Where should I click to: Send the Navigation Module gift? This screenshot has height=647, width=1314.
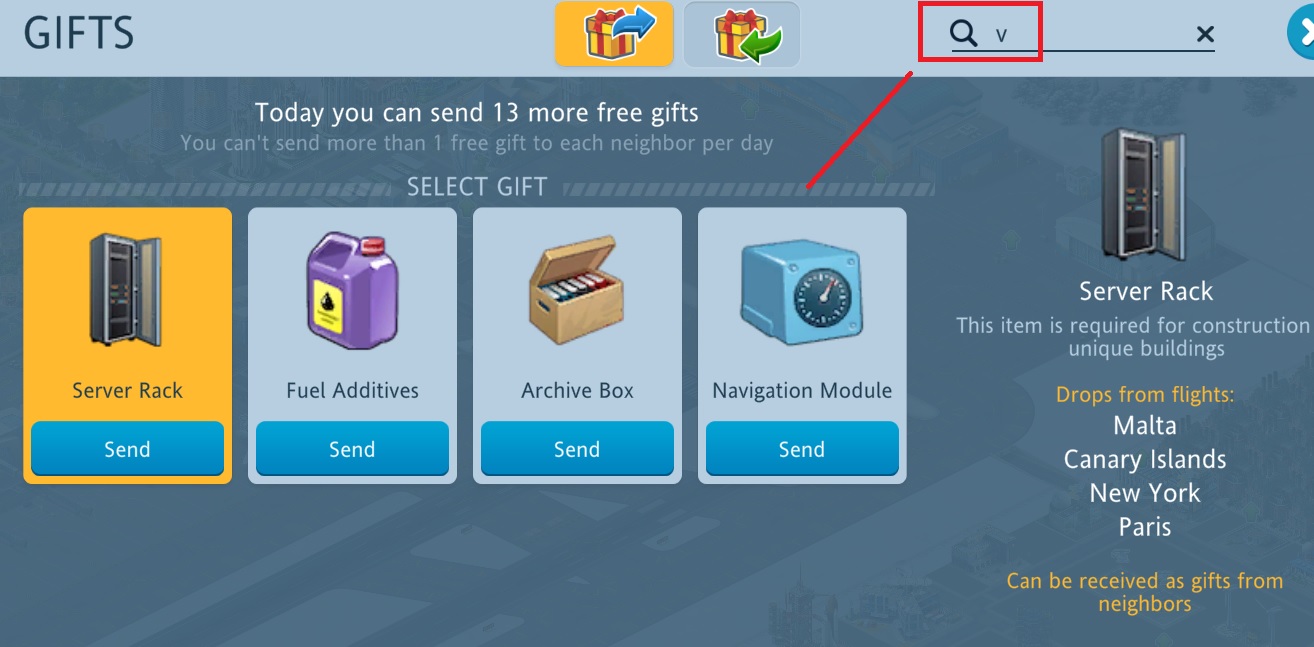(x=802, y=449)
